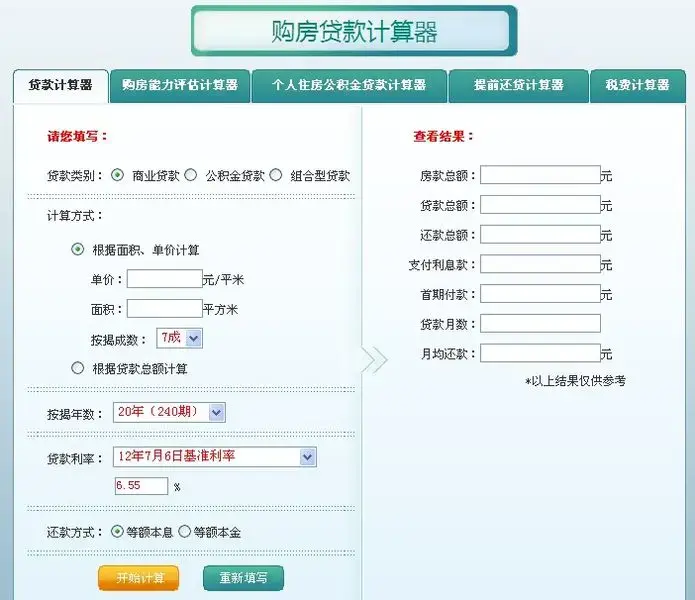This screenshot has height=600, width=695.
Task: Open 个人住房公积金贷款计算器 tab
Action: (x=349, y=86)
